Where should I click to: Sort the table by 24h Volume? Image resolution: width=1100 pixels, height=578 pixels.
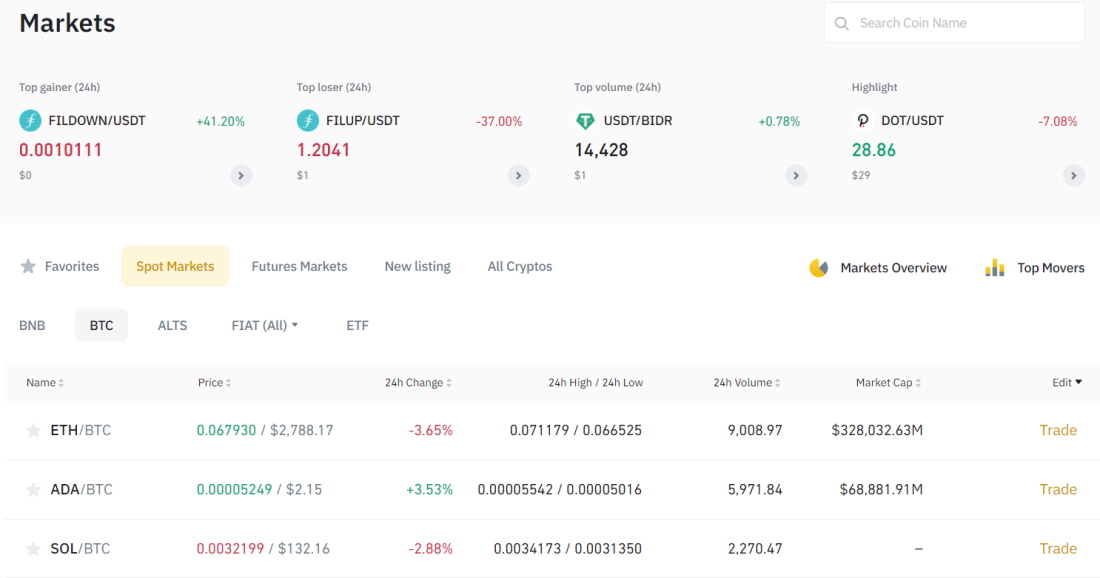coord(746,382)
